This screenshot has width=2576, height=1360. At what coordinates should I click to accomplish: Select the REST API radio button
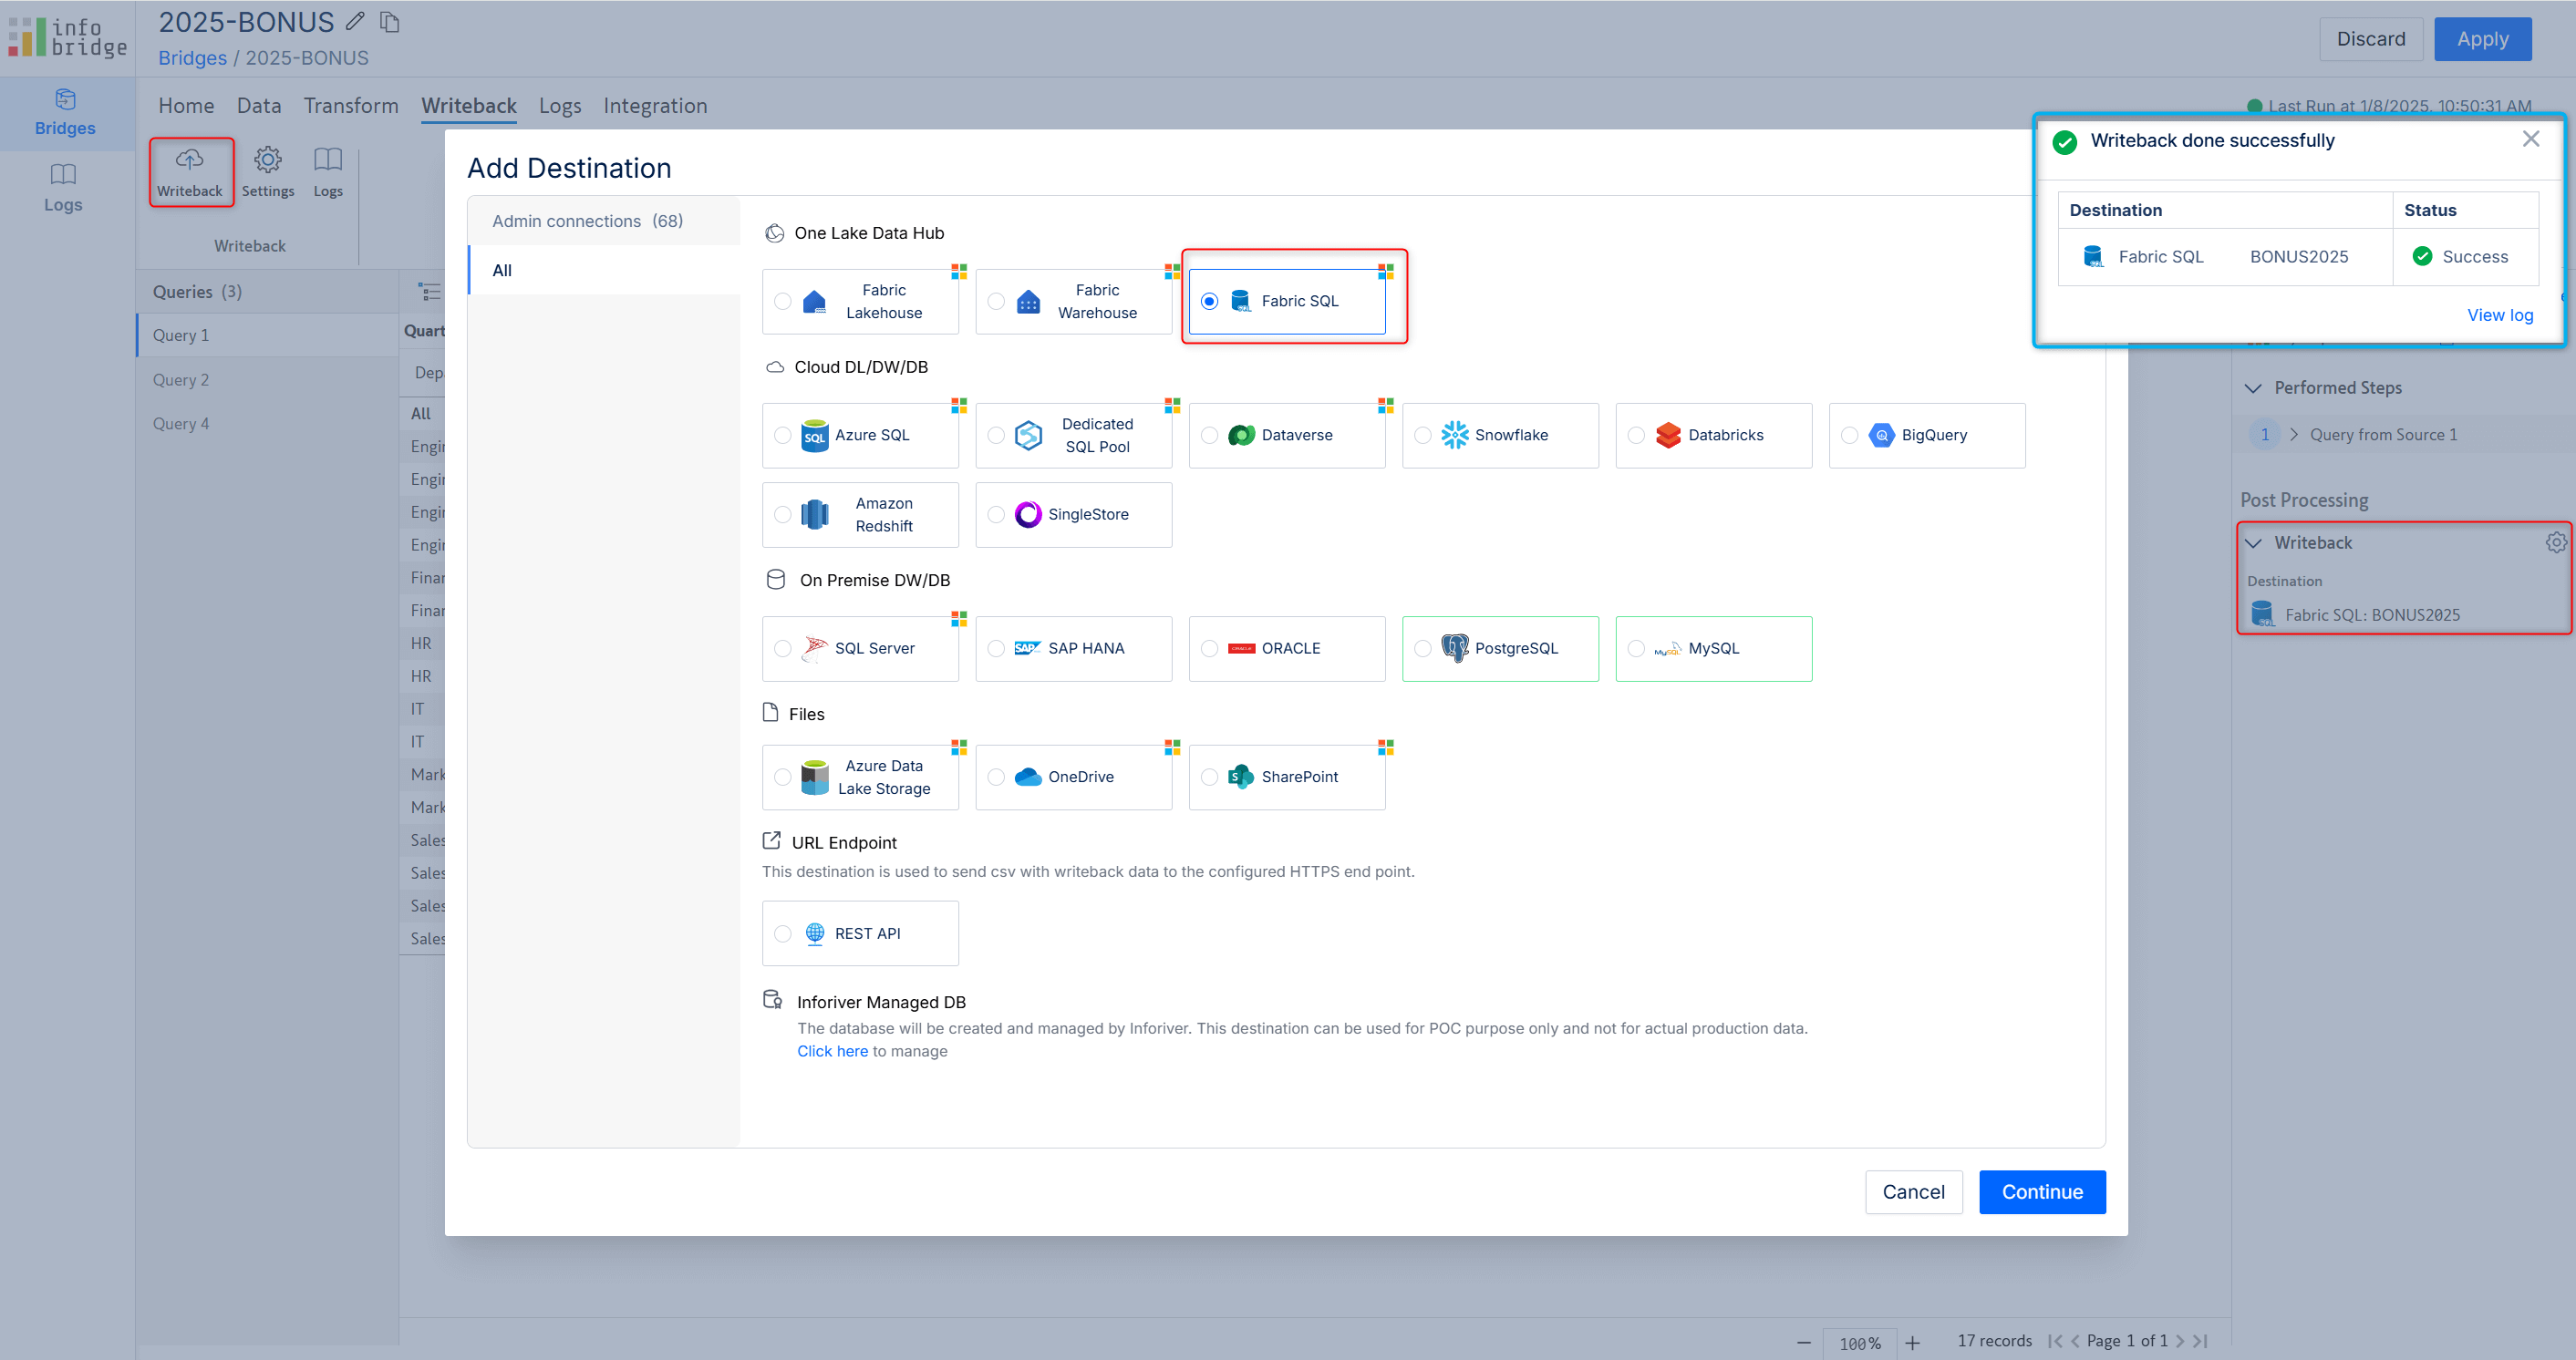783,934
